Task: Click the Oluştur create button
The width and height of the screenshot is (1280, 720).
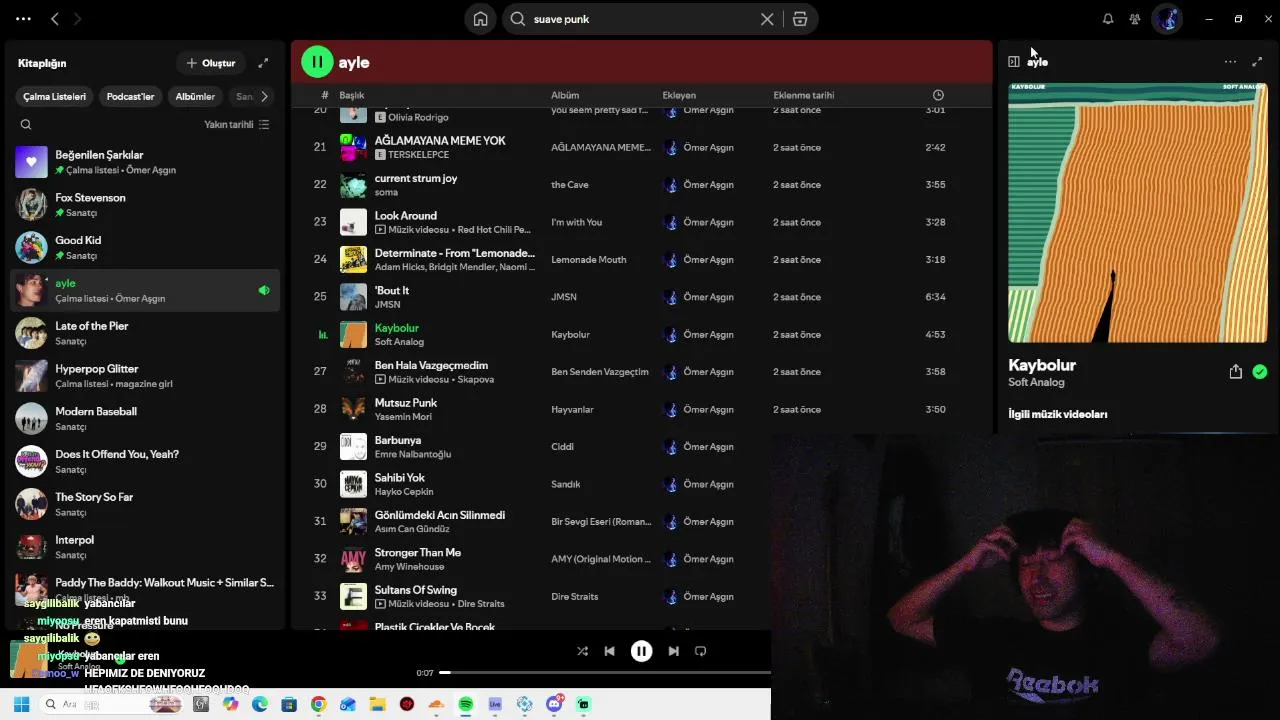Action: coord(210,63)
